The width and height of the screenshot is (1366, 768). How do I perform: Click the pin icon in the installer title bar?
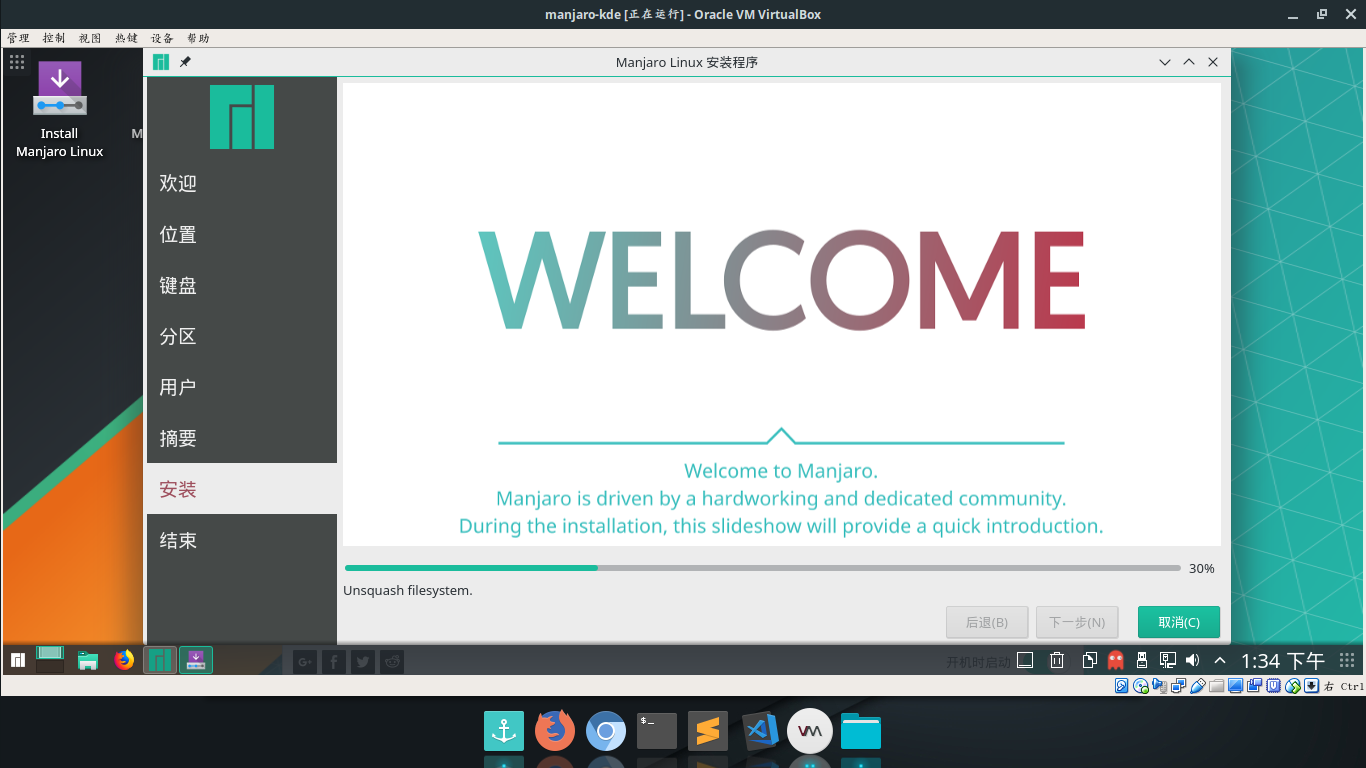(185, 62)
